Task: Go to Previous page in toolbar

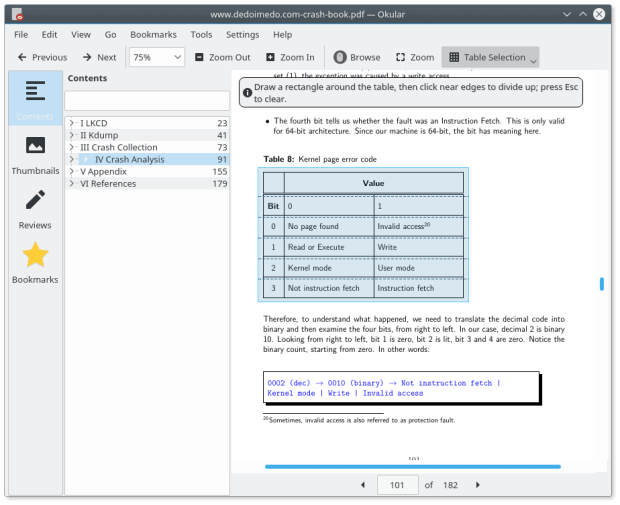Action: (42, 57)
